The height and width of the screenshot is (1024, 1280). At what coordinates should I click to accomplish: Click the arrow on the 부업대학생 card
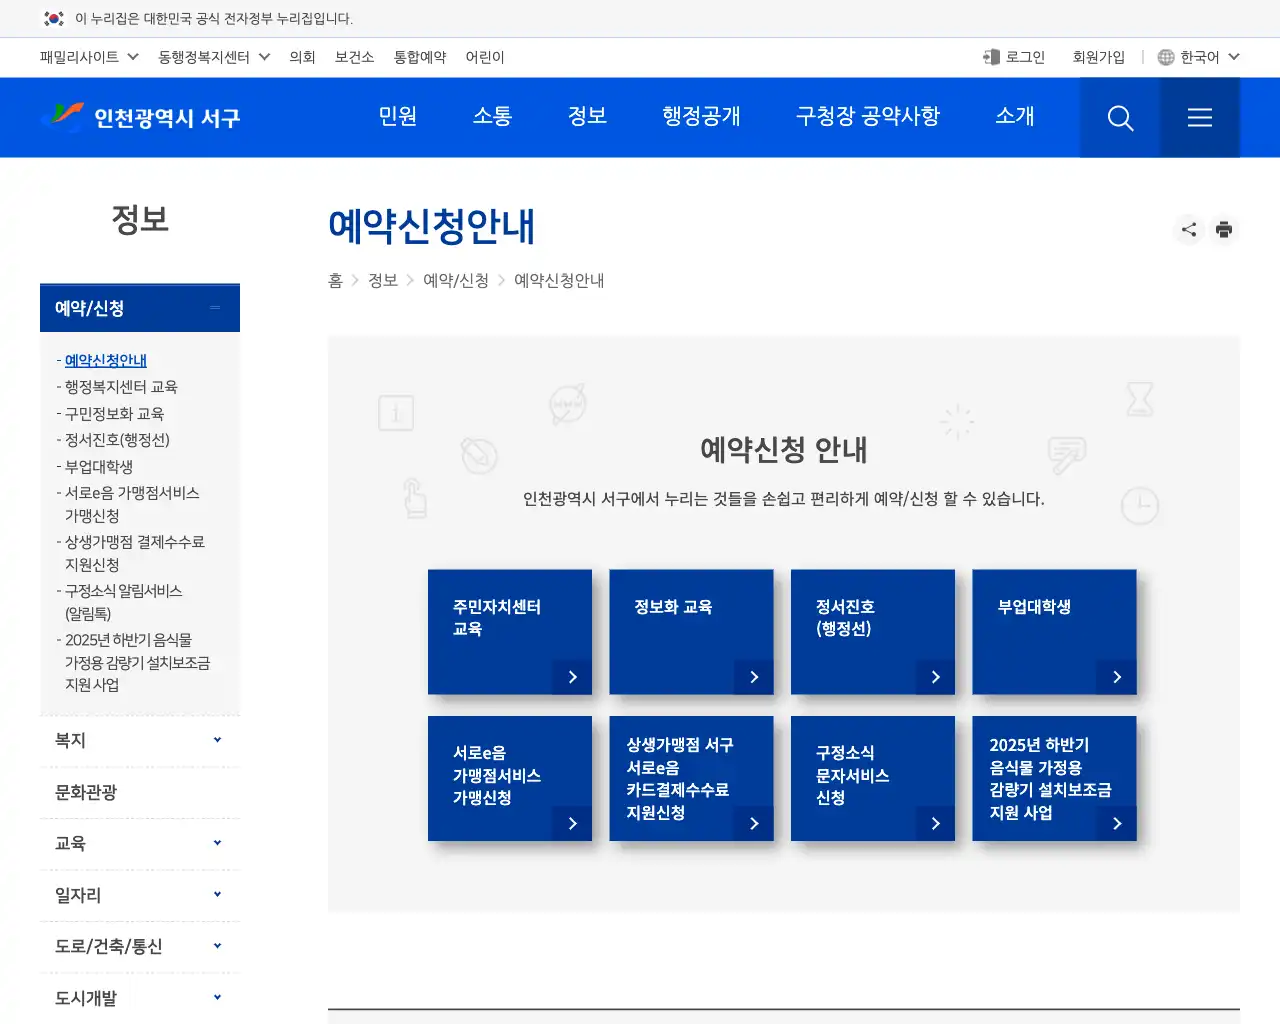tap(1116, 677)
